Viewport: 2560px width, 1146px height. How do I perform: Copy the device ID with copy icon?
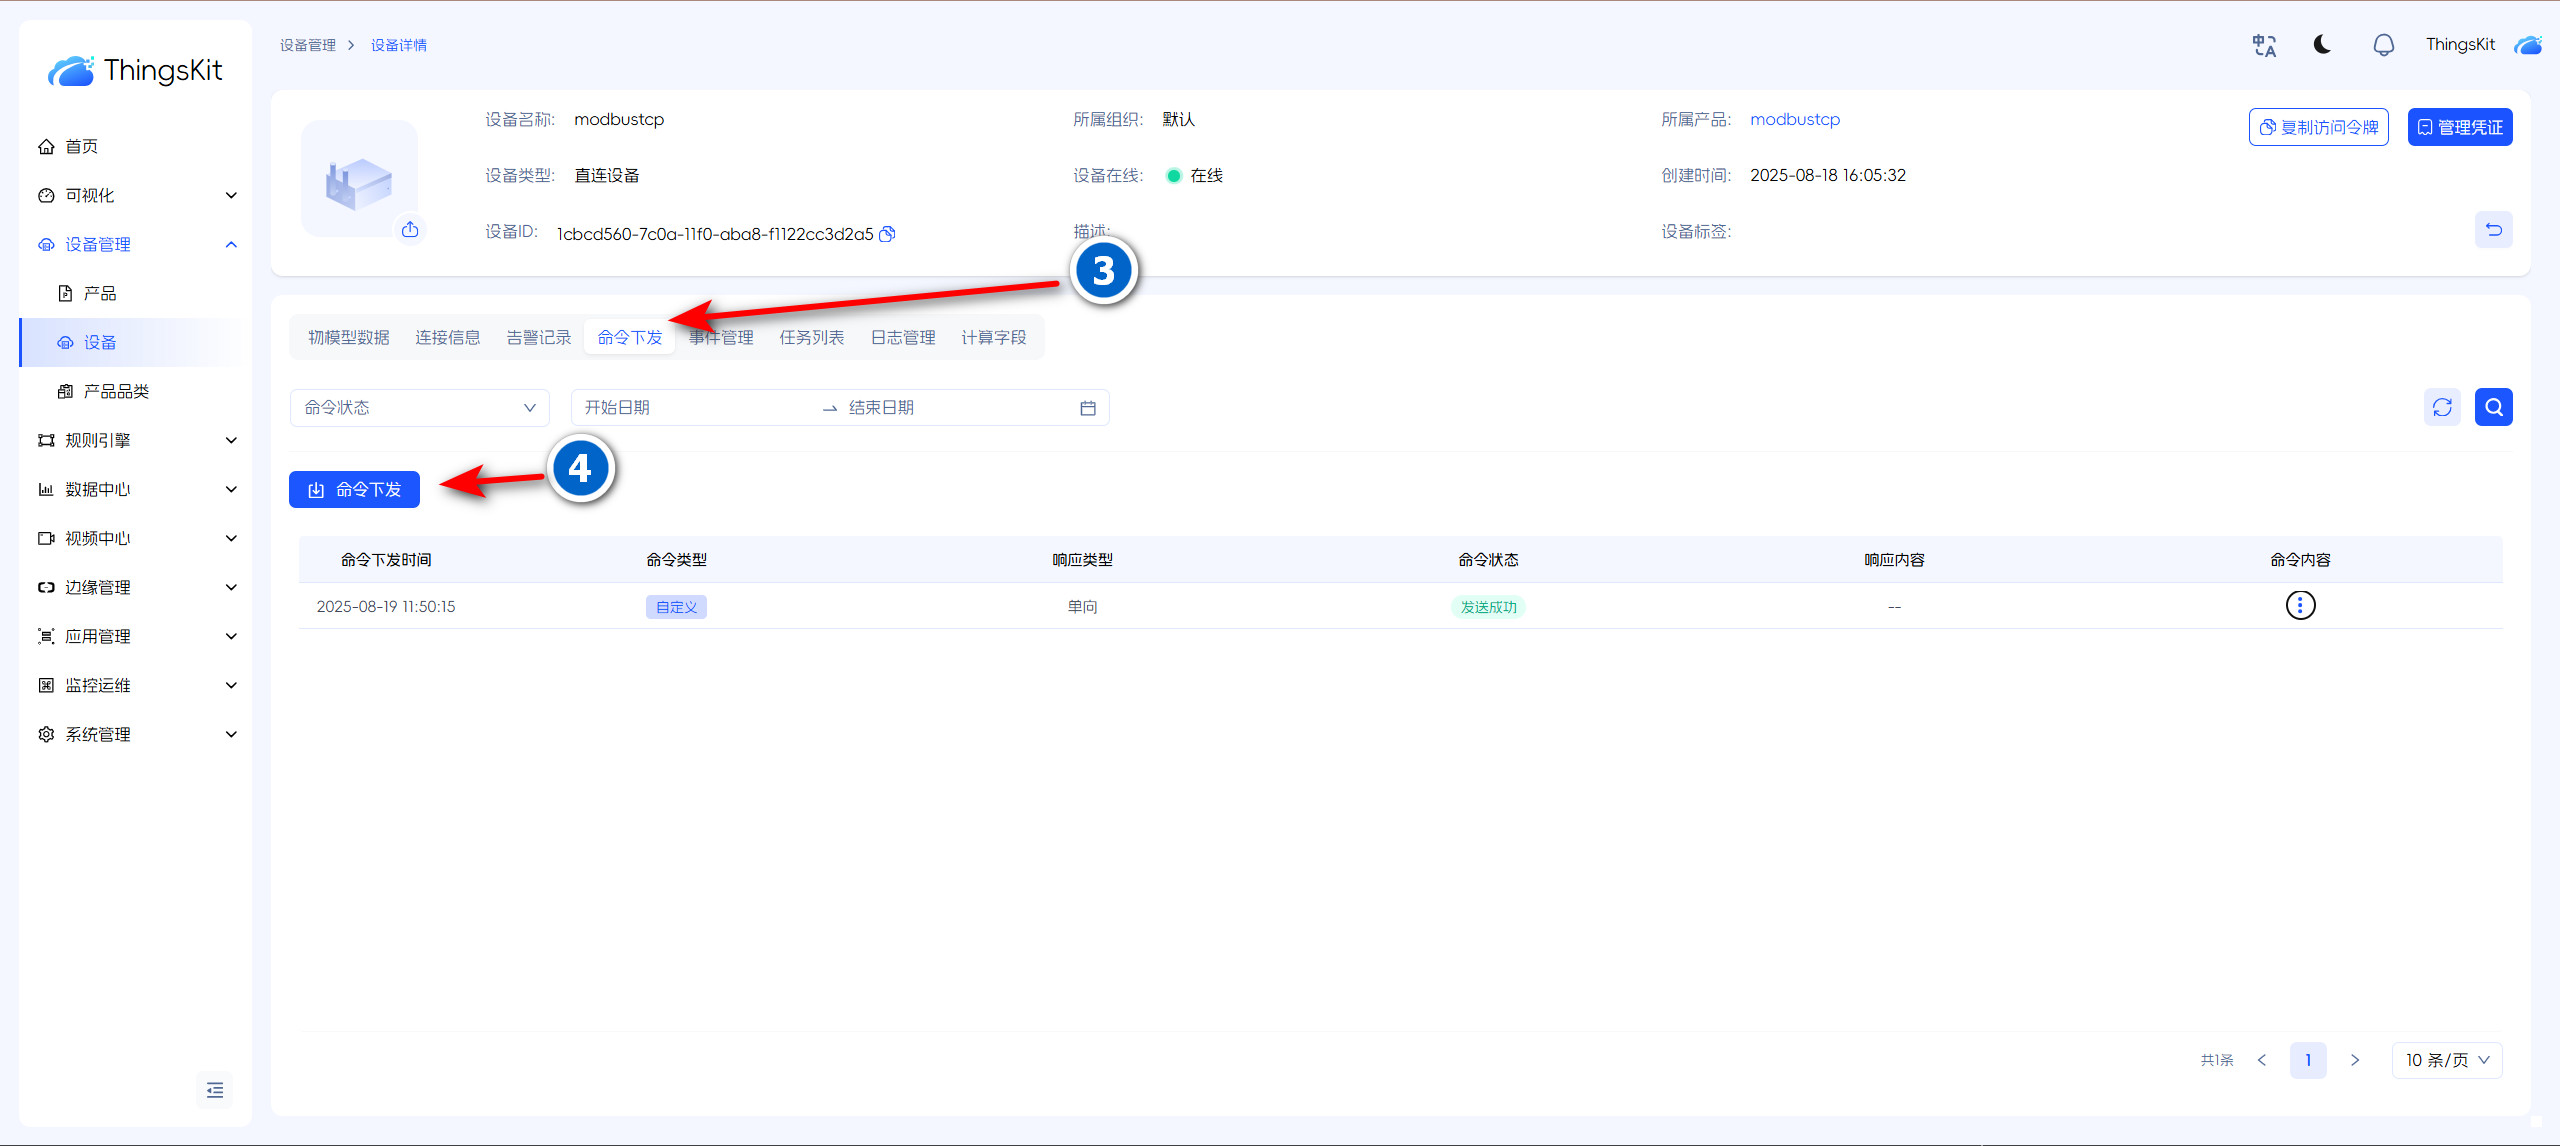coord(887,234)
